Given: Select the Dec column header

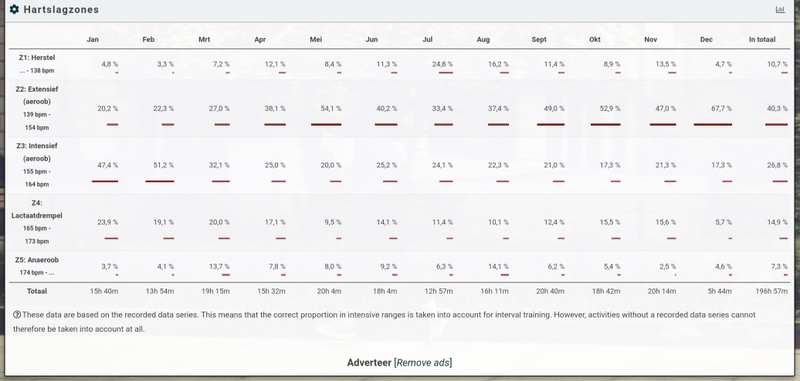Looking at the screenshot, I should point(707,39).
